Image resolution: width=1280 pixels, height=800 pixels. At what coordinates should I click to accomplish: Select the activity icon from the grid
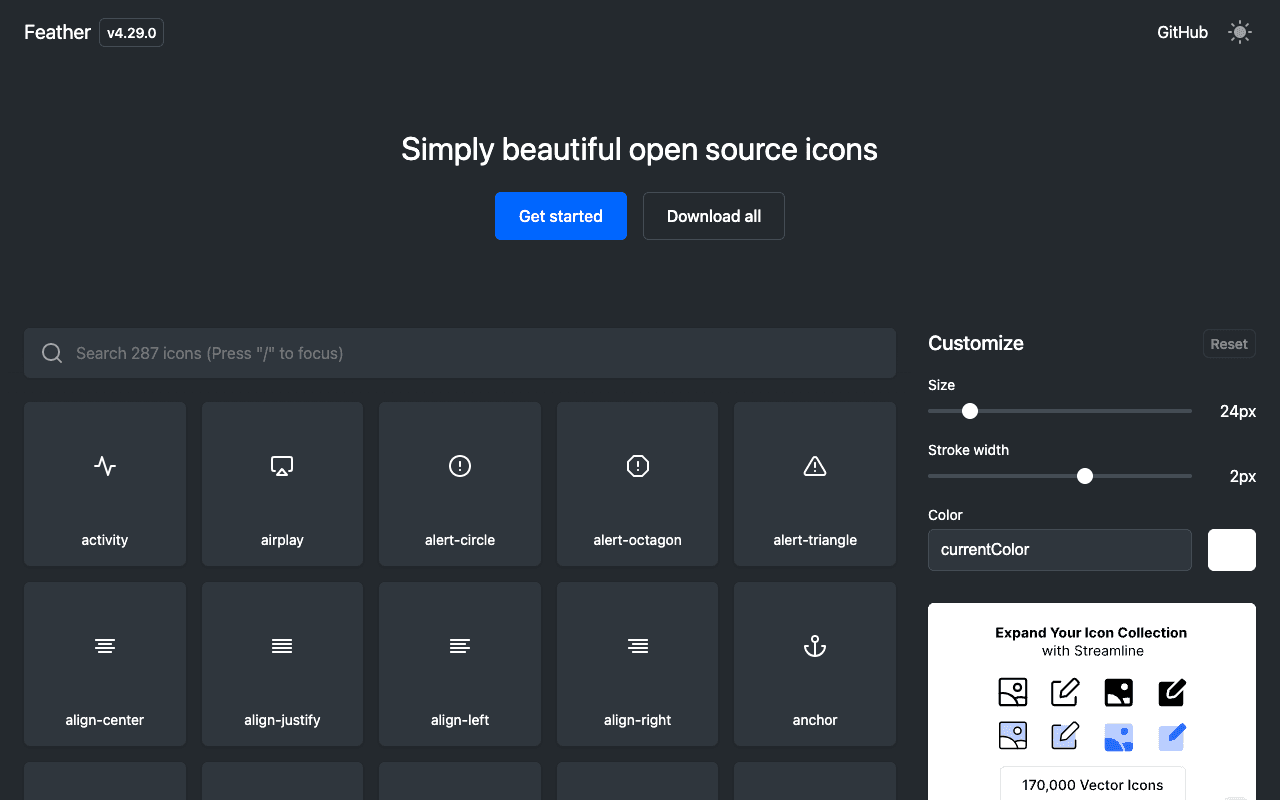click(x=104, y=484)
